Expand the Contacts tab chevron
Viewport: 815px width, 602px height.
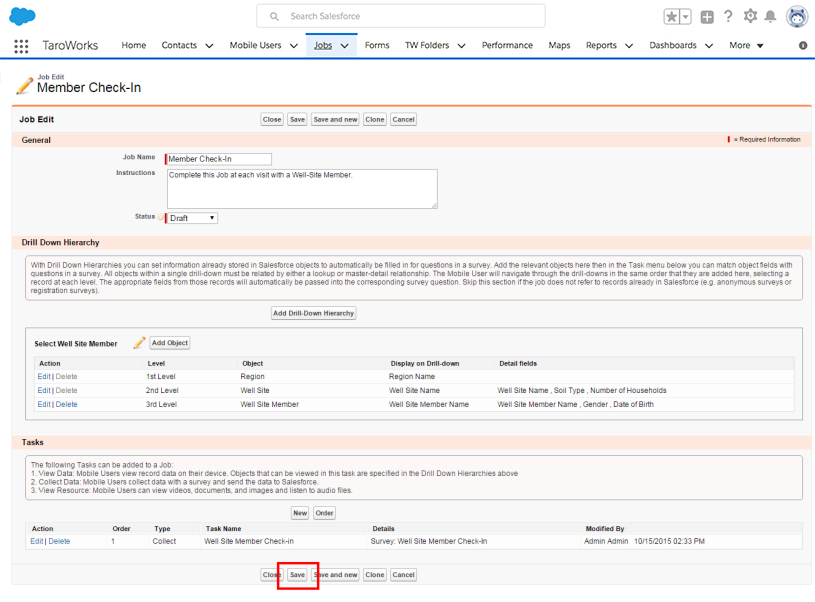tap(209, 46)
